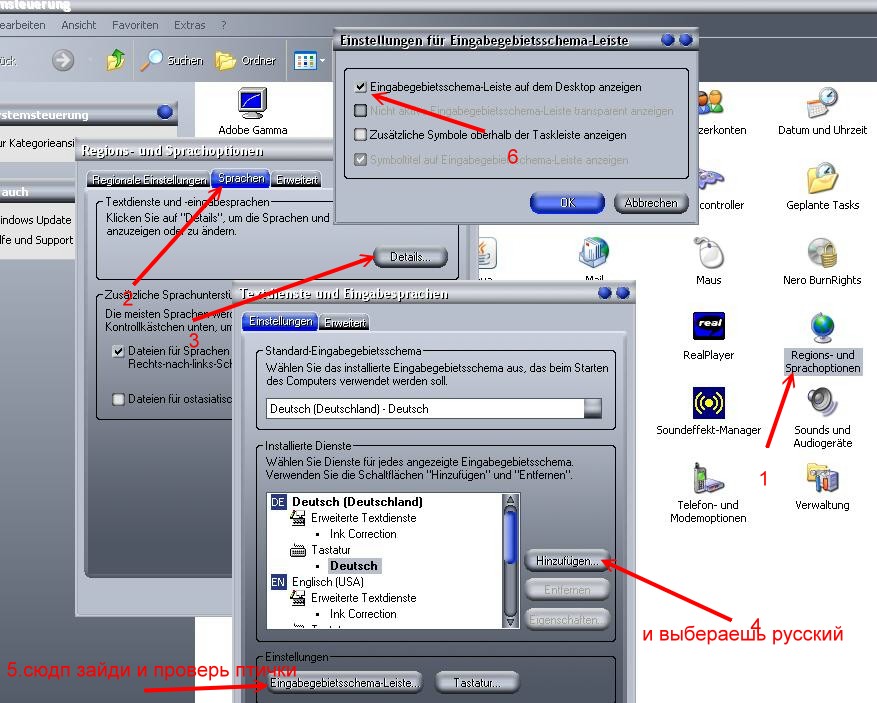Click the Ordner folders toolbar icon
This screenshot has width=877, height=703.
(x=225, y=60)
